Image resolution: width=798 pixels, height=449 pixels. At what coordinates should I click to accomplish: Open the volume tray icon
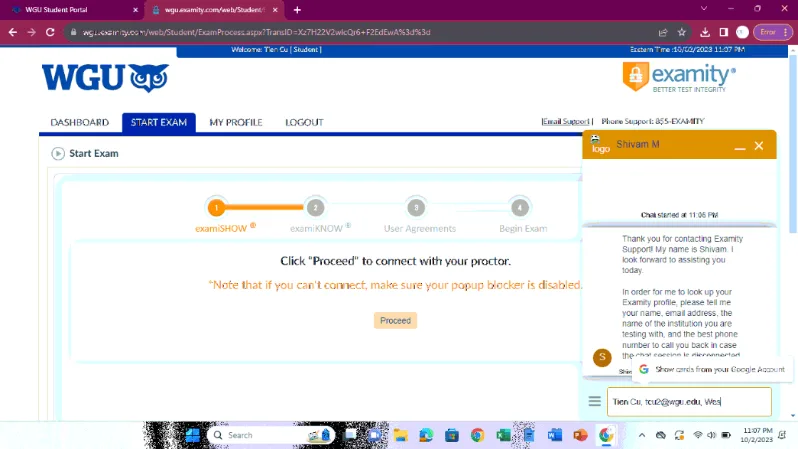(x=711, y=435)
